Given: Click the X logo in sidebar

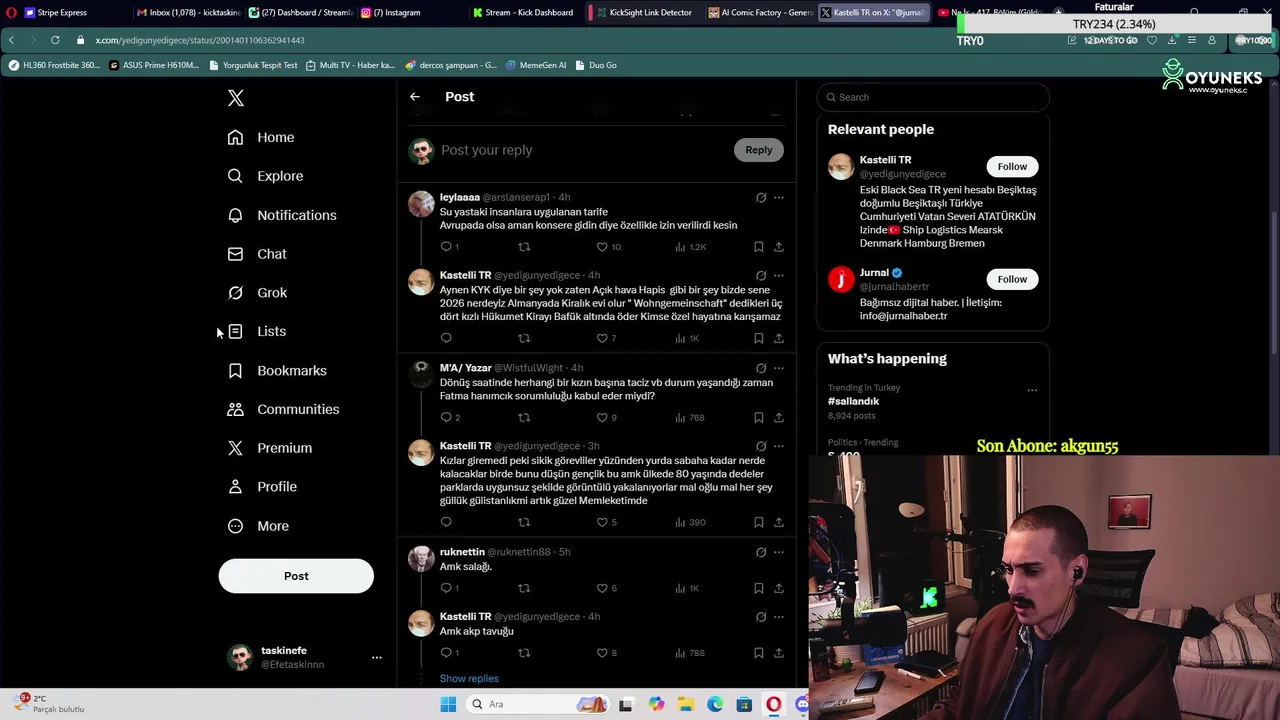Looking at the screenshot, I should (236, 98).
